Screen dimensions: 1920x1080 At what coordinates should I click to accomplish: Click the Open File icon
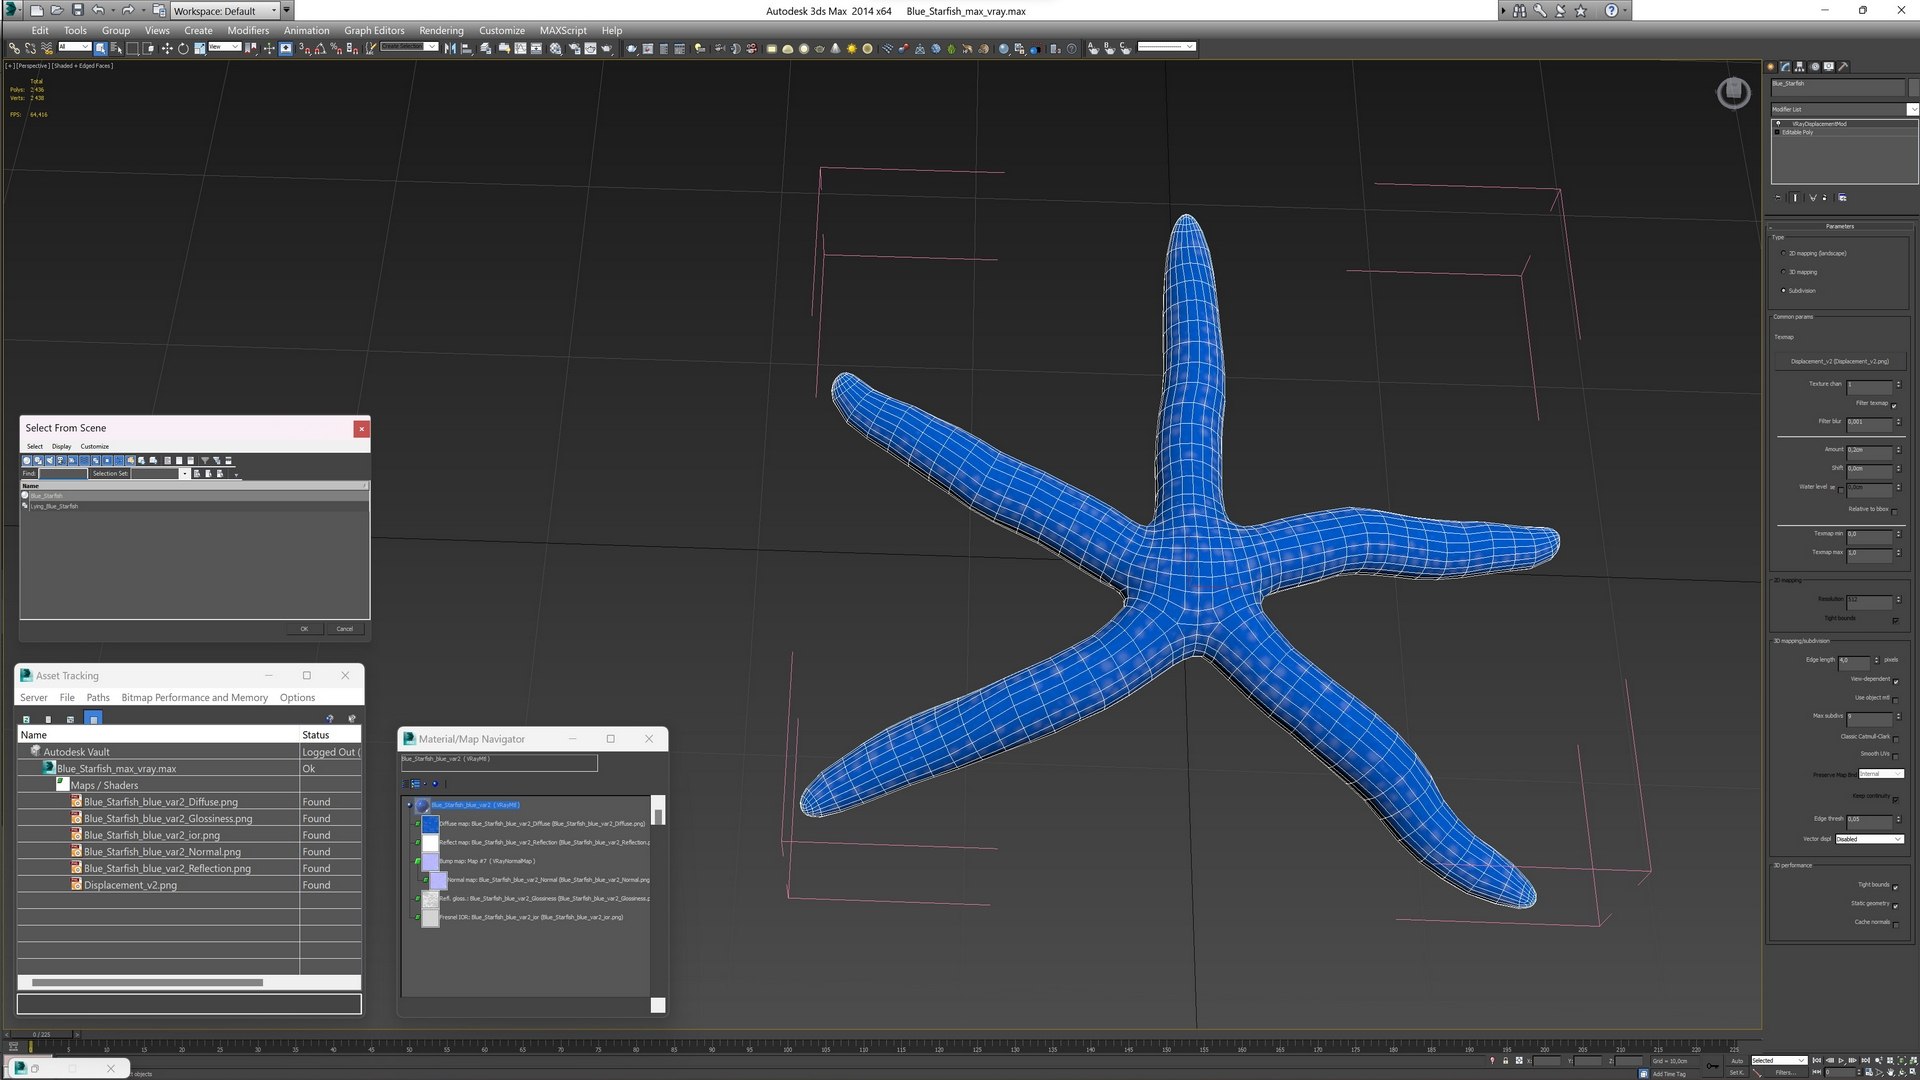coord(56,10)
